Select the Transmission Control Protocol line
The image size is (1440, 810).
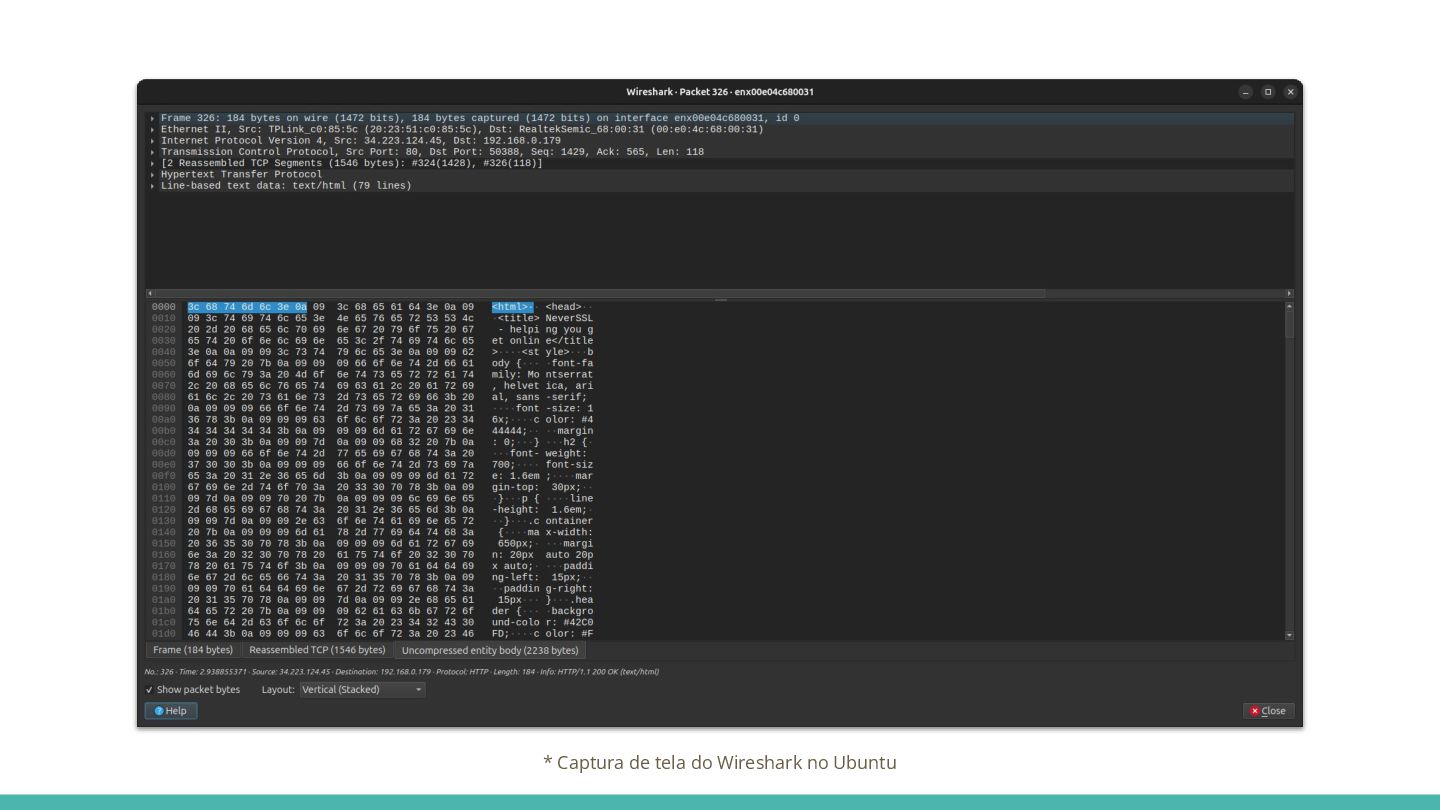[x=432, y=152]
